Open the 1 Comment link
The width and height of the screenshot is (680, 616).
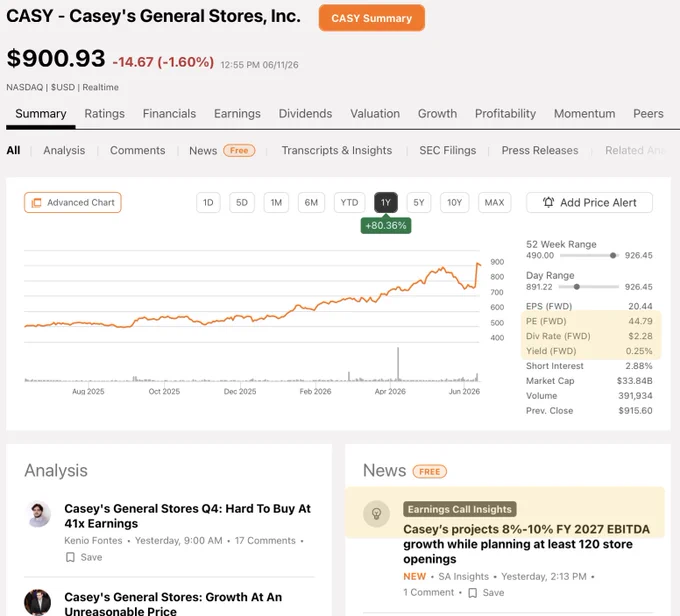(x=428, y=593)
